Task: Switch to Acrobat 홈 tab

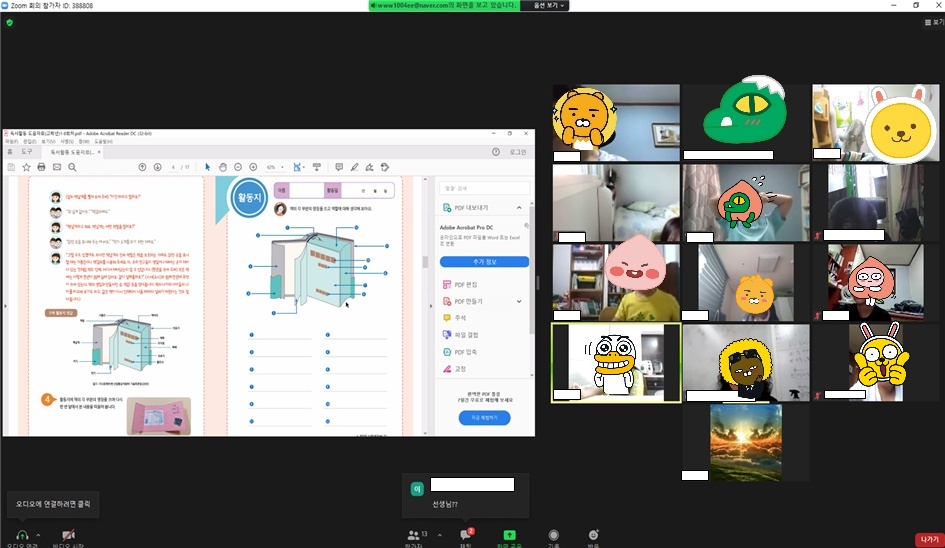Action: click(x=10, y=152)
